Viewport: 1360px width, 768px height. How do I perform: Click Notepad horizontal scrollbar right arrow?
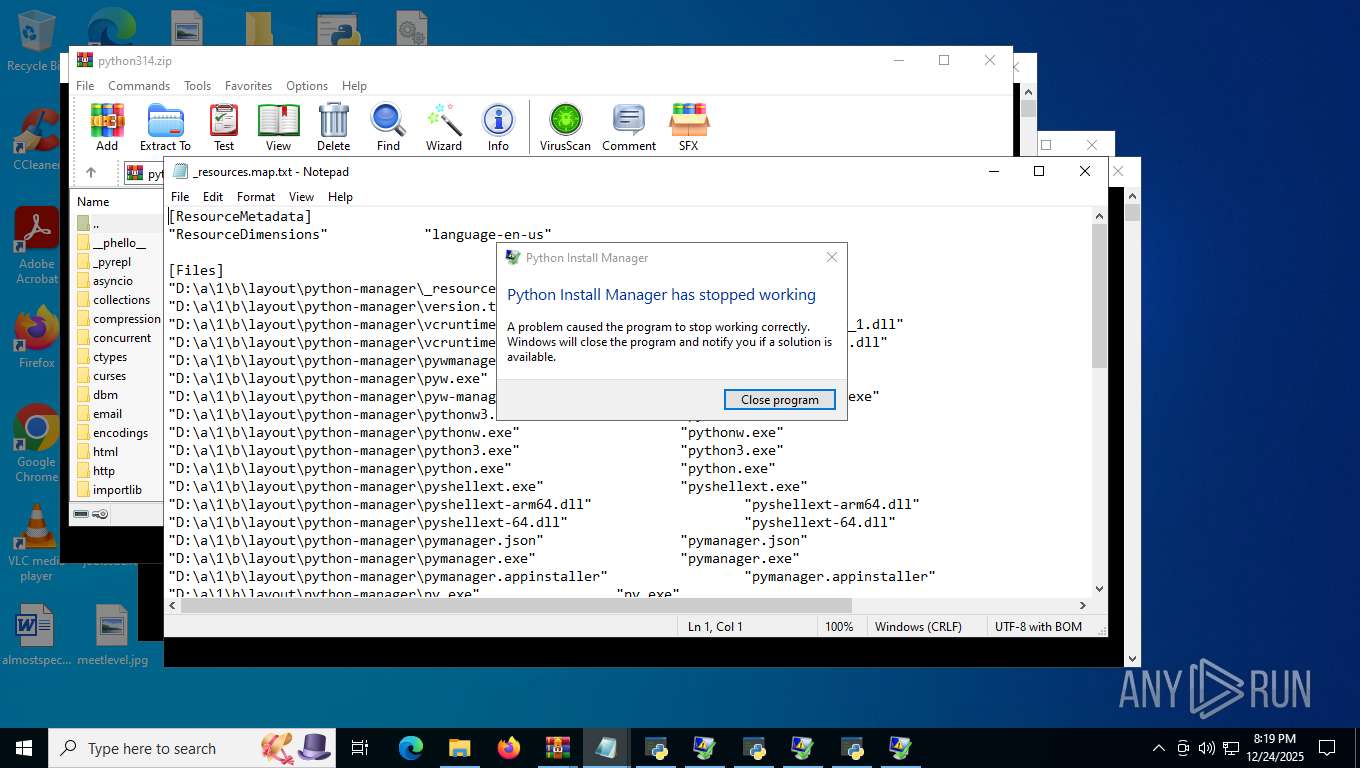[x=1082, y=605]
